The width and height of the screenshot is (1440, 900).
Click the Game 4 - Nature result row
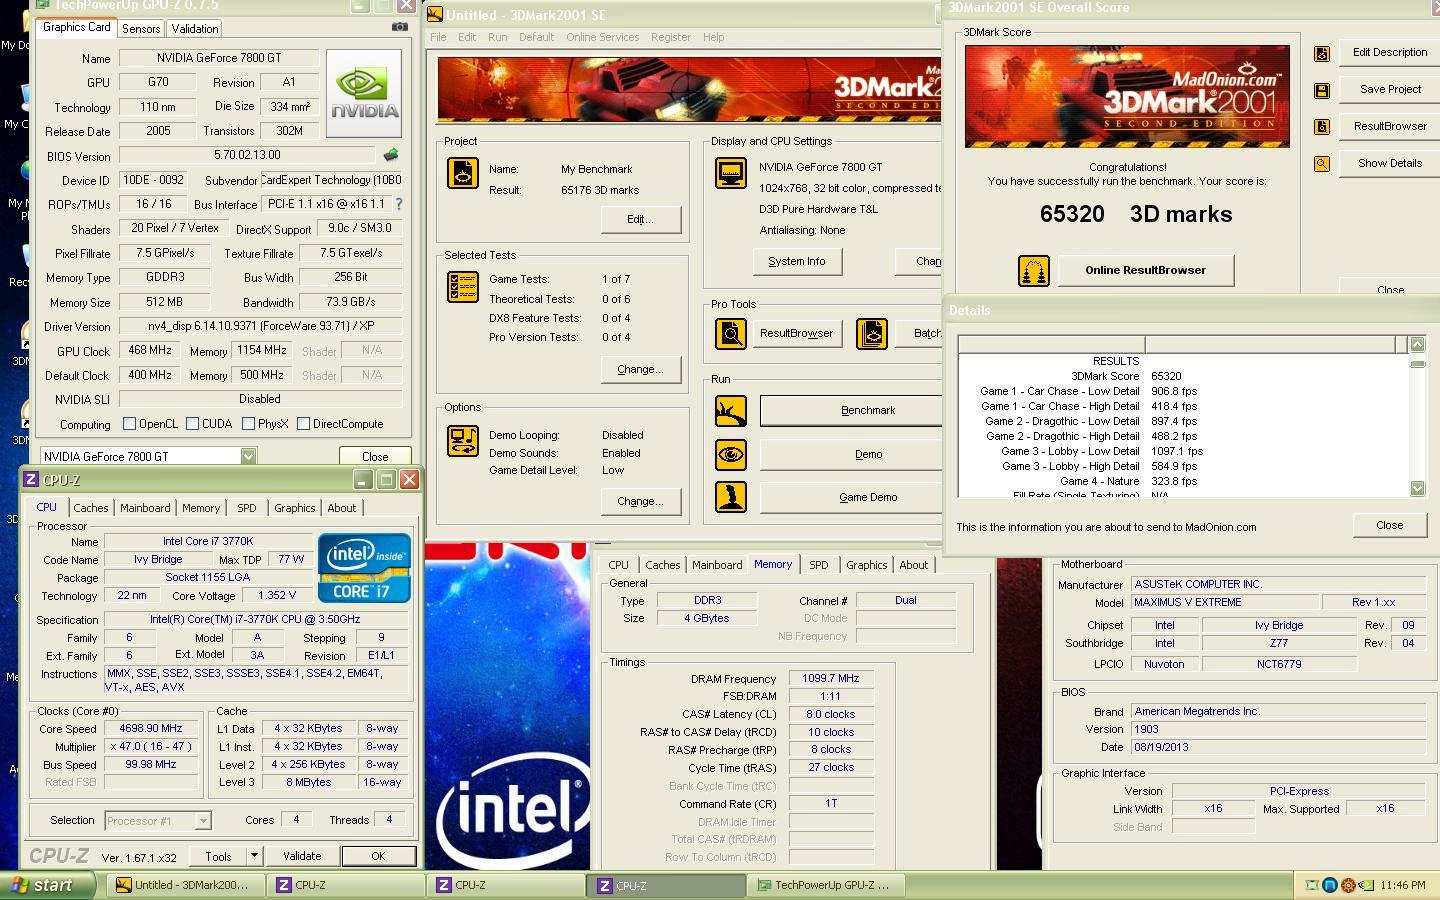(x=1183, y=481)
